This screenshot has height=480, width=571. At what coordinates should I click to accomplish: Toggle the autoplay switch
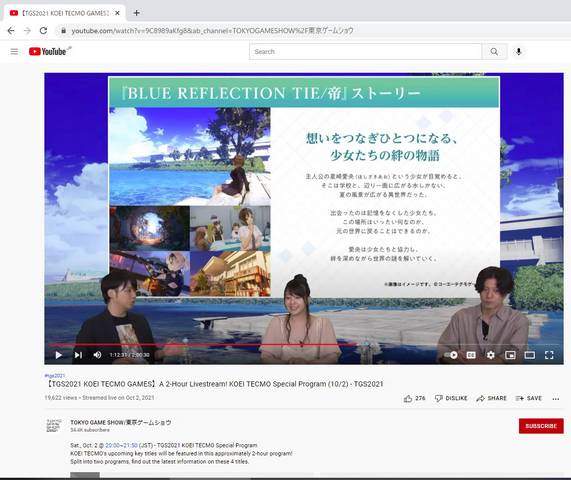(452, 355)
